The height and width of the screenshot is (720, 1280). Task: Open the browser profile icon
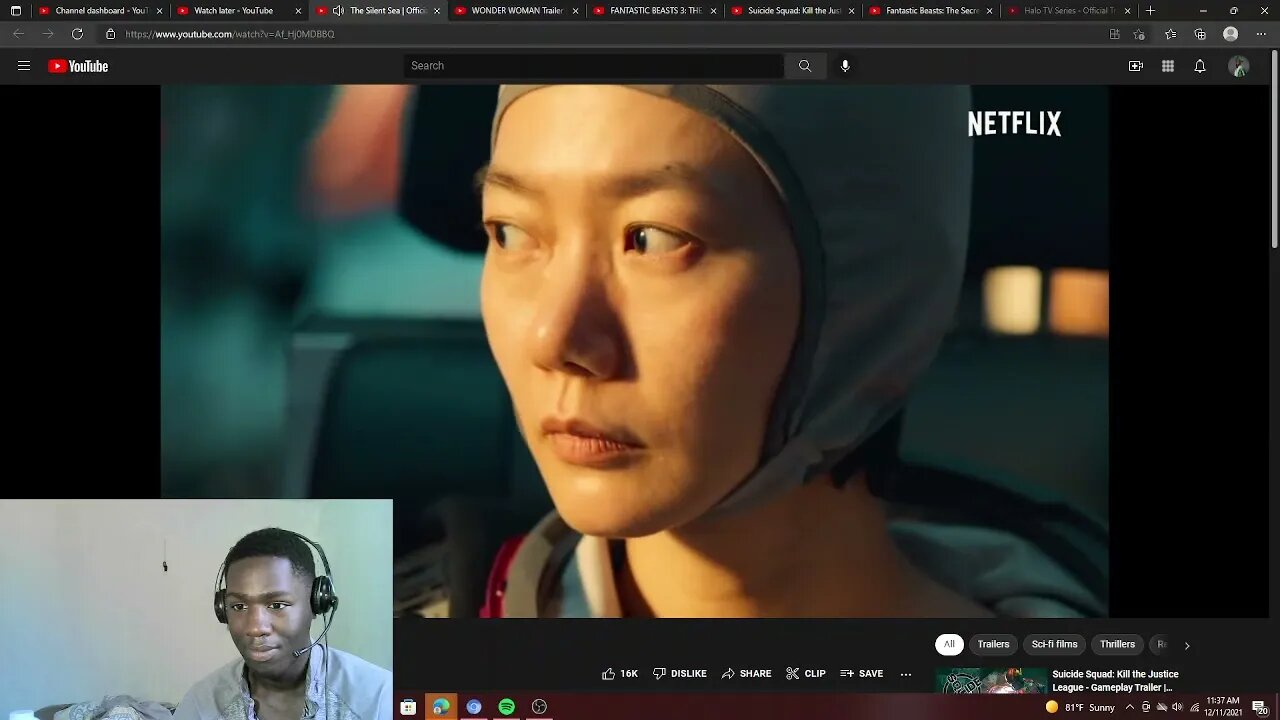(1231, 34)
